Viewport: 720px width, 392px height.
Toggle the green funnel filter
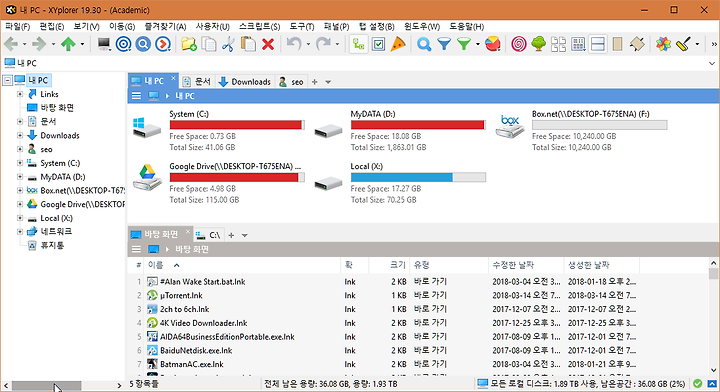pos(464,44)
